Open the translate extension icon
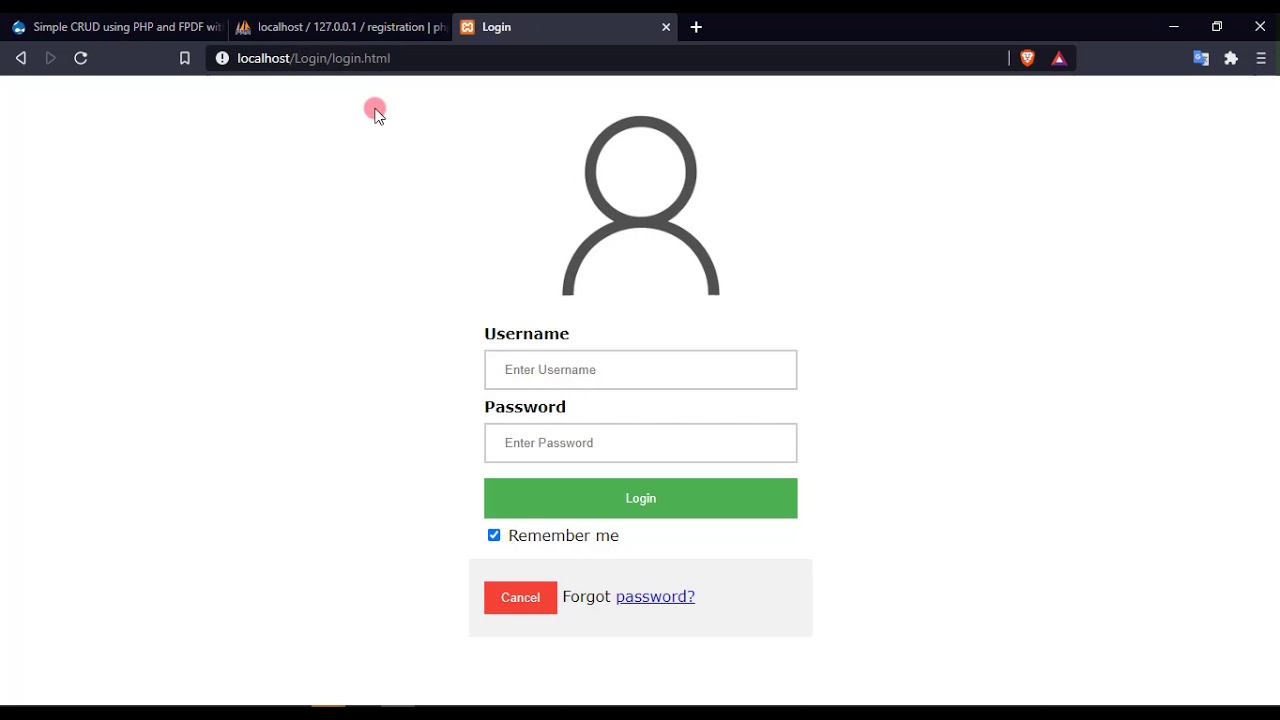Viewport: 1280px width, 720px height. click(x=1201, y=58)
